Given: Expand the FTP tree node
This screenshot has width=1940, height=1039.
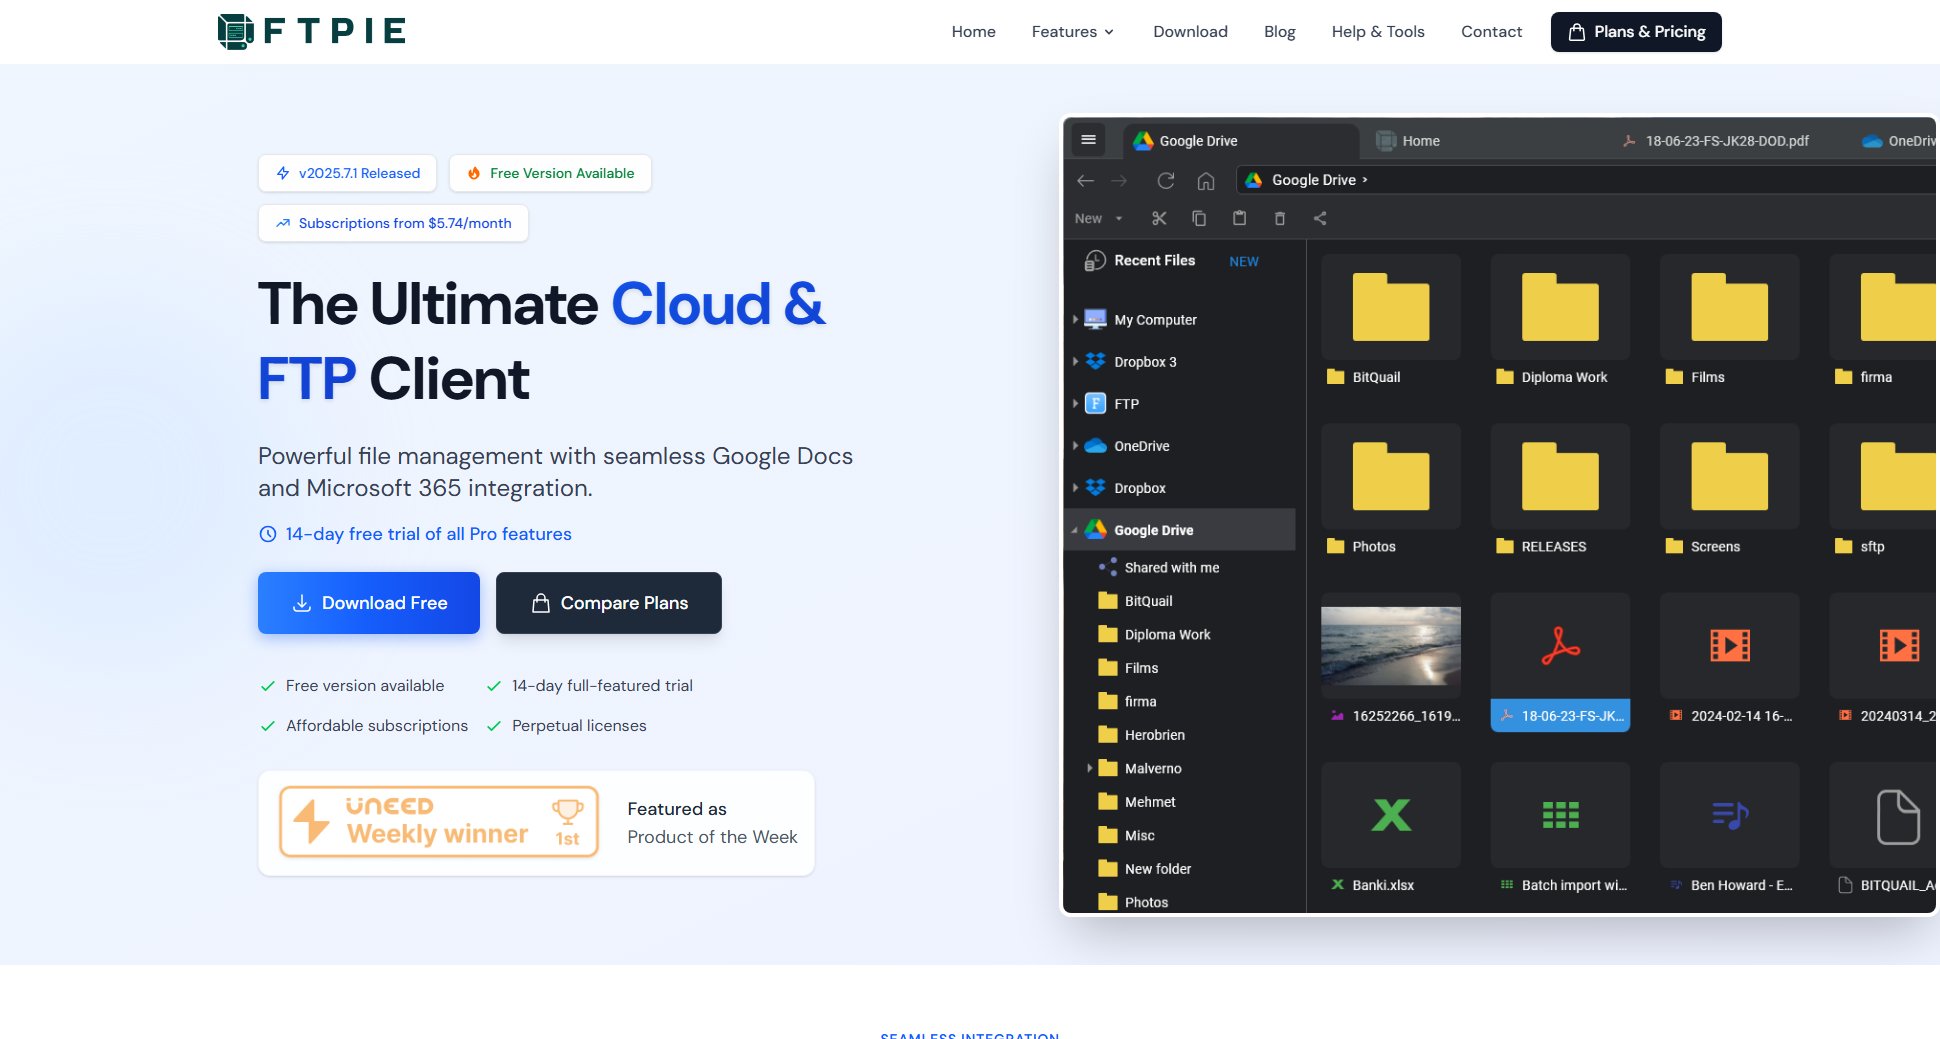Looking at the screenshot, I should (1075, 404).
